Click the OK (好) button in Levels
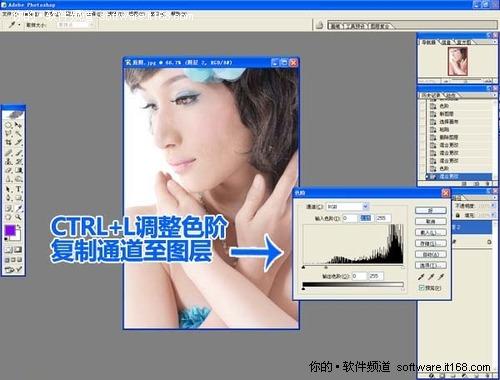 coord(431,210)
